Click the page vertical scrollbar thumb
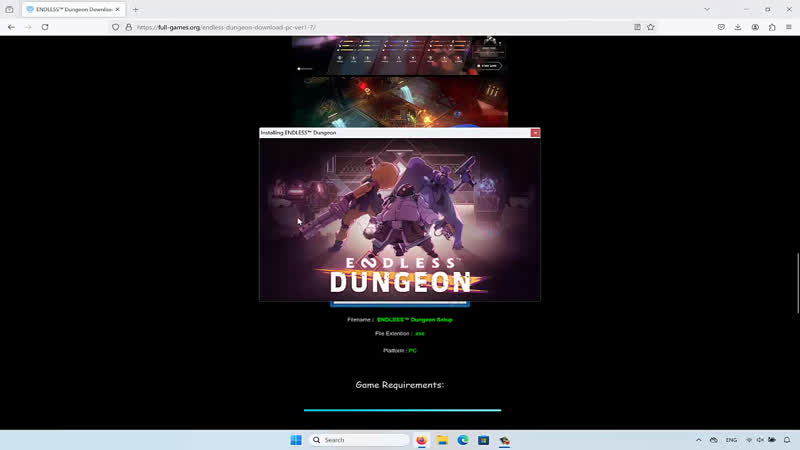 pos(797,283)
